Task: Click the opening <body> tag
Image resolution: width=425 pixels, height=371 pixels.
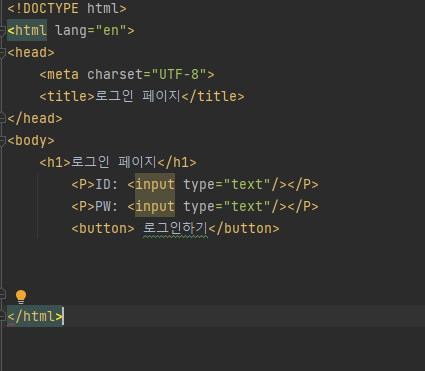Action: [31, 141]
